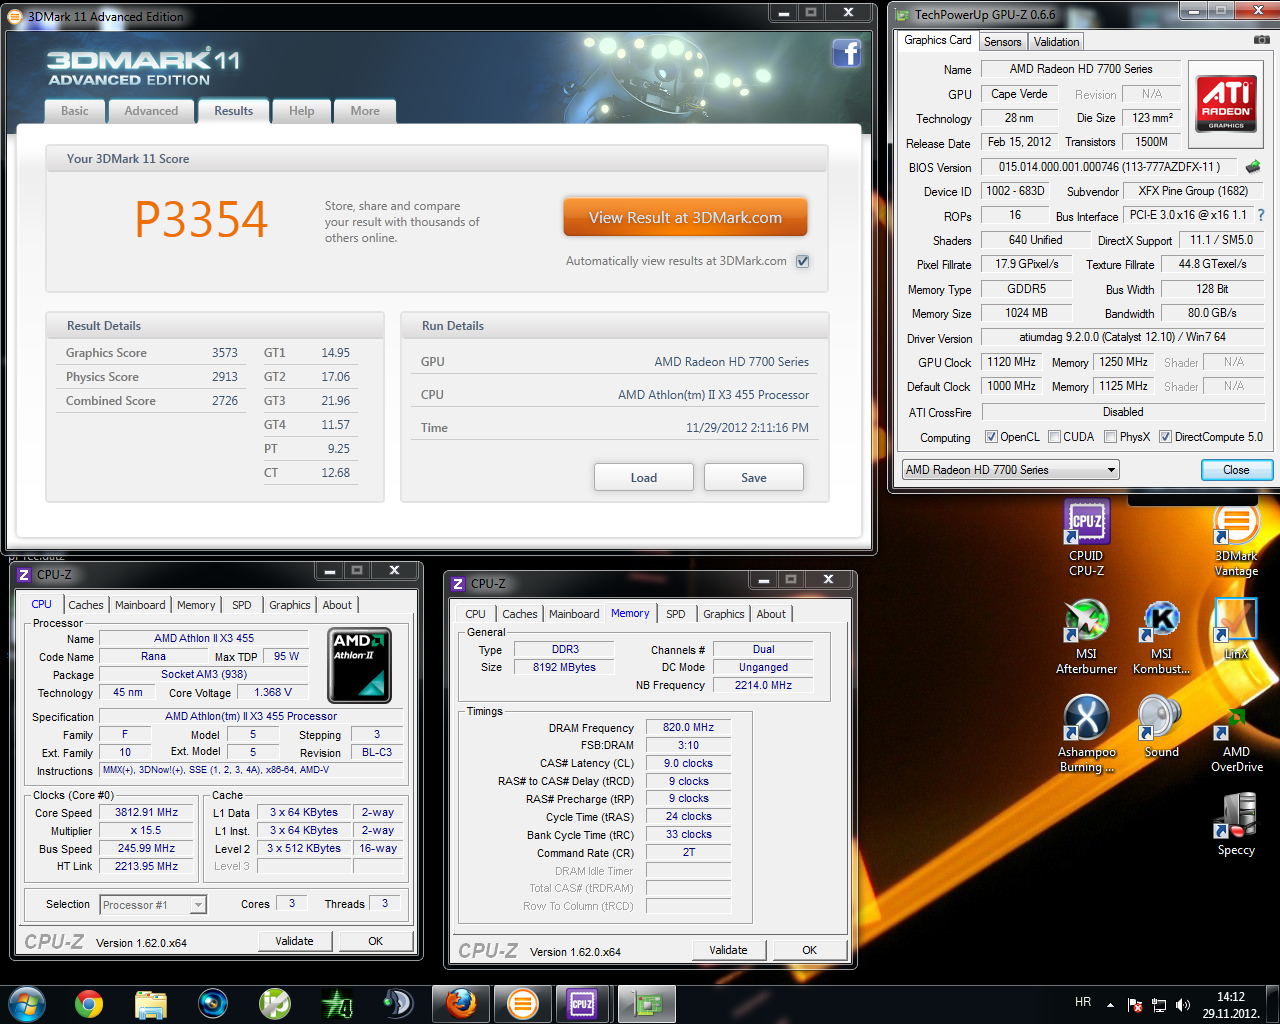Viewport: 1280px width, 1024px height.
Task: Click the GPU-Z screenshot camera icon
Action: coord(1262,40)
